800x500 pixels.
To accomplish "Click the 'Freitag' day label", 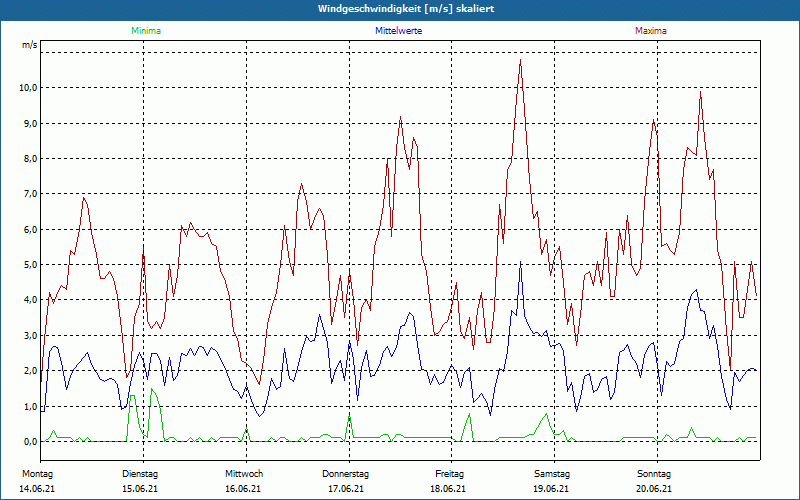I will point(449,474).
